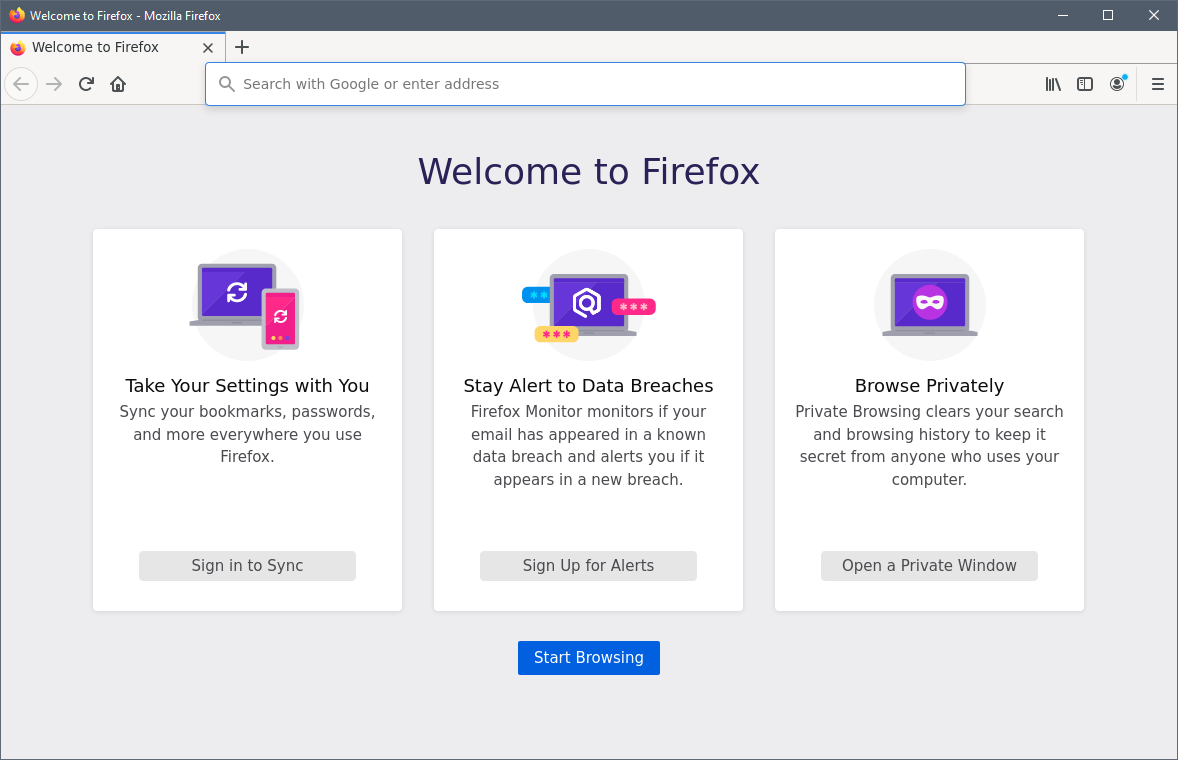
Task: Open the hamburger application menu
Action: tap(1158, 84)
